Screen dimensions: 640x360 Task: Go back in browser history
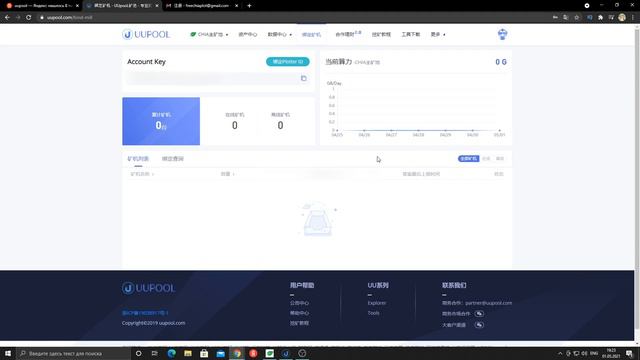click(7, 18)
